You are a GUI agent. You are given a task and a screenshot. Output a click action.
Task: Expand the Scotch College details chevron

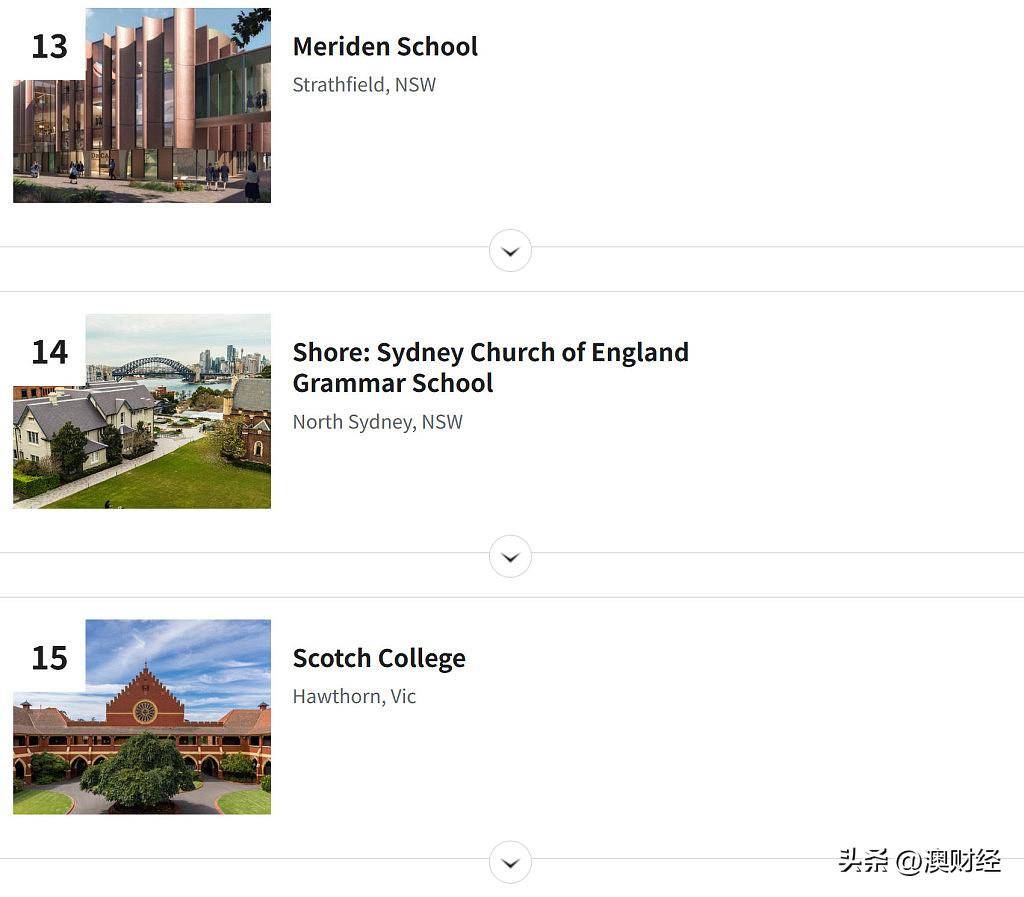tap(510, 862)
